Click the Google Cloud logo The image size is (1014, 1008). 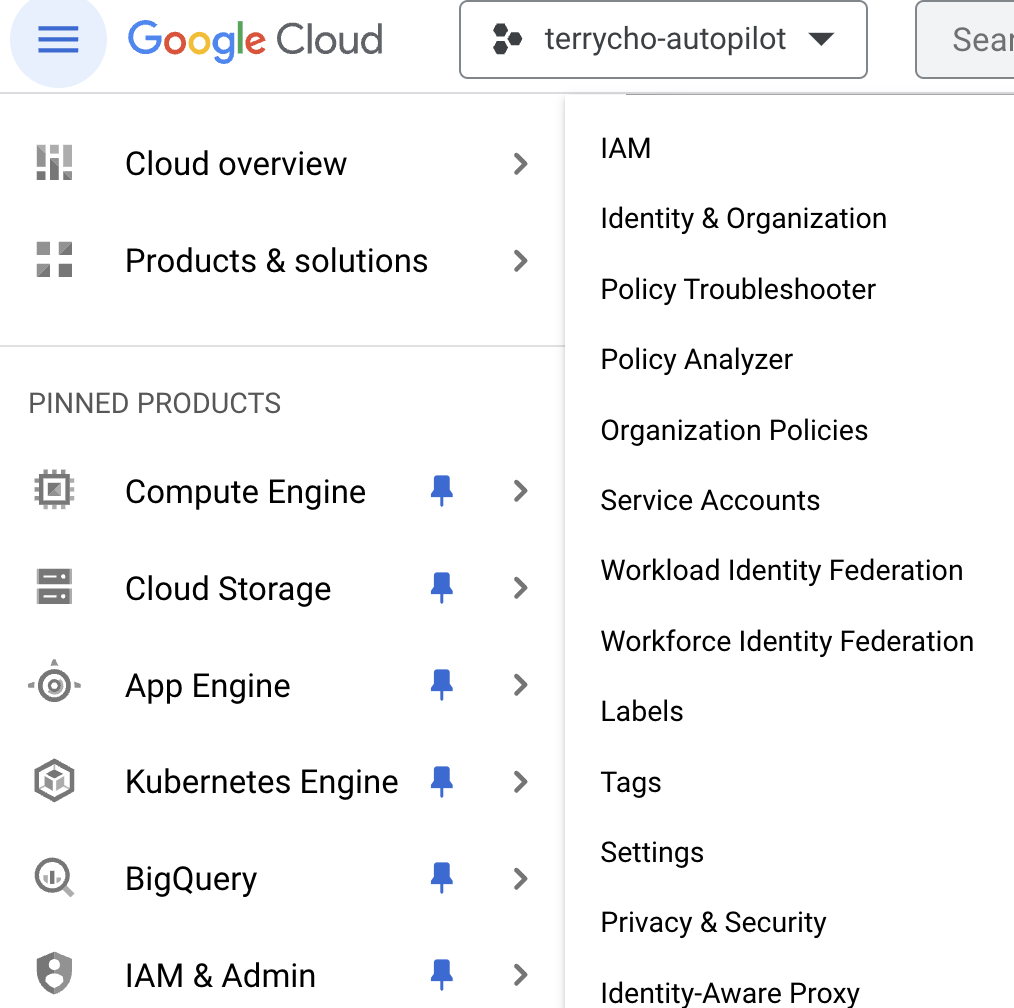pyautogui.click(x=255, y=40)
